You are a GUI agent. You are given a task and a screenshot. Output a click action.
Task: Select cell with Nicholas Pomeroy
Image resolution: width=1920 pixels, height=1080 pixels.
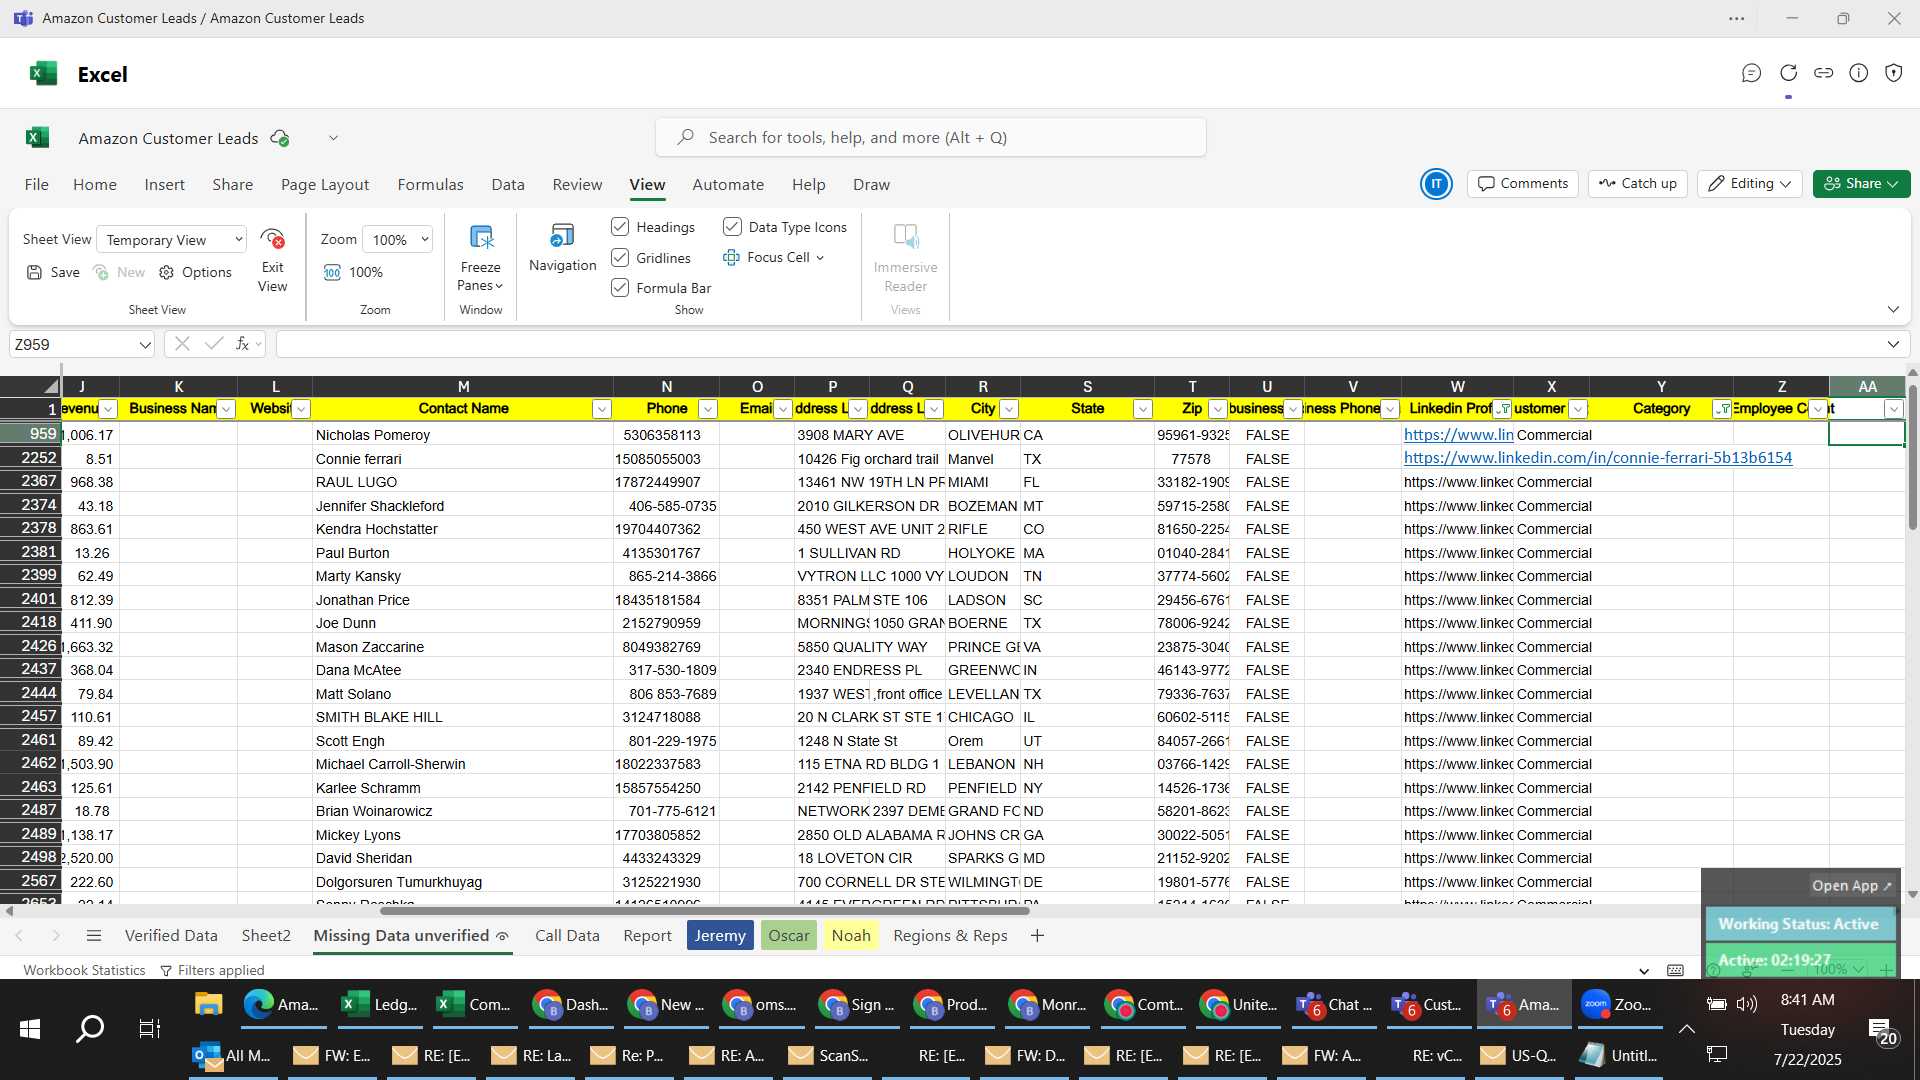click(463, 435)
